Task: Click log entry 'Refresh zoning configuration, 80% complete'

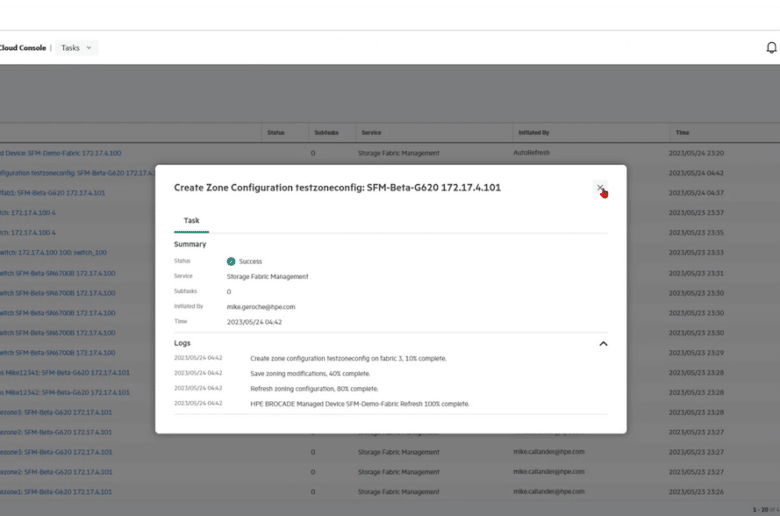Action: click(x=314, y=389)
